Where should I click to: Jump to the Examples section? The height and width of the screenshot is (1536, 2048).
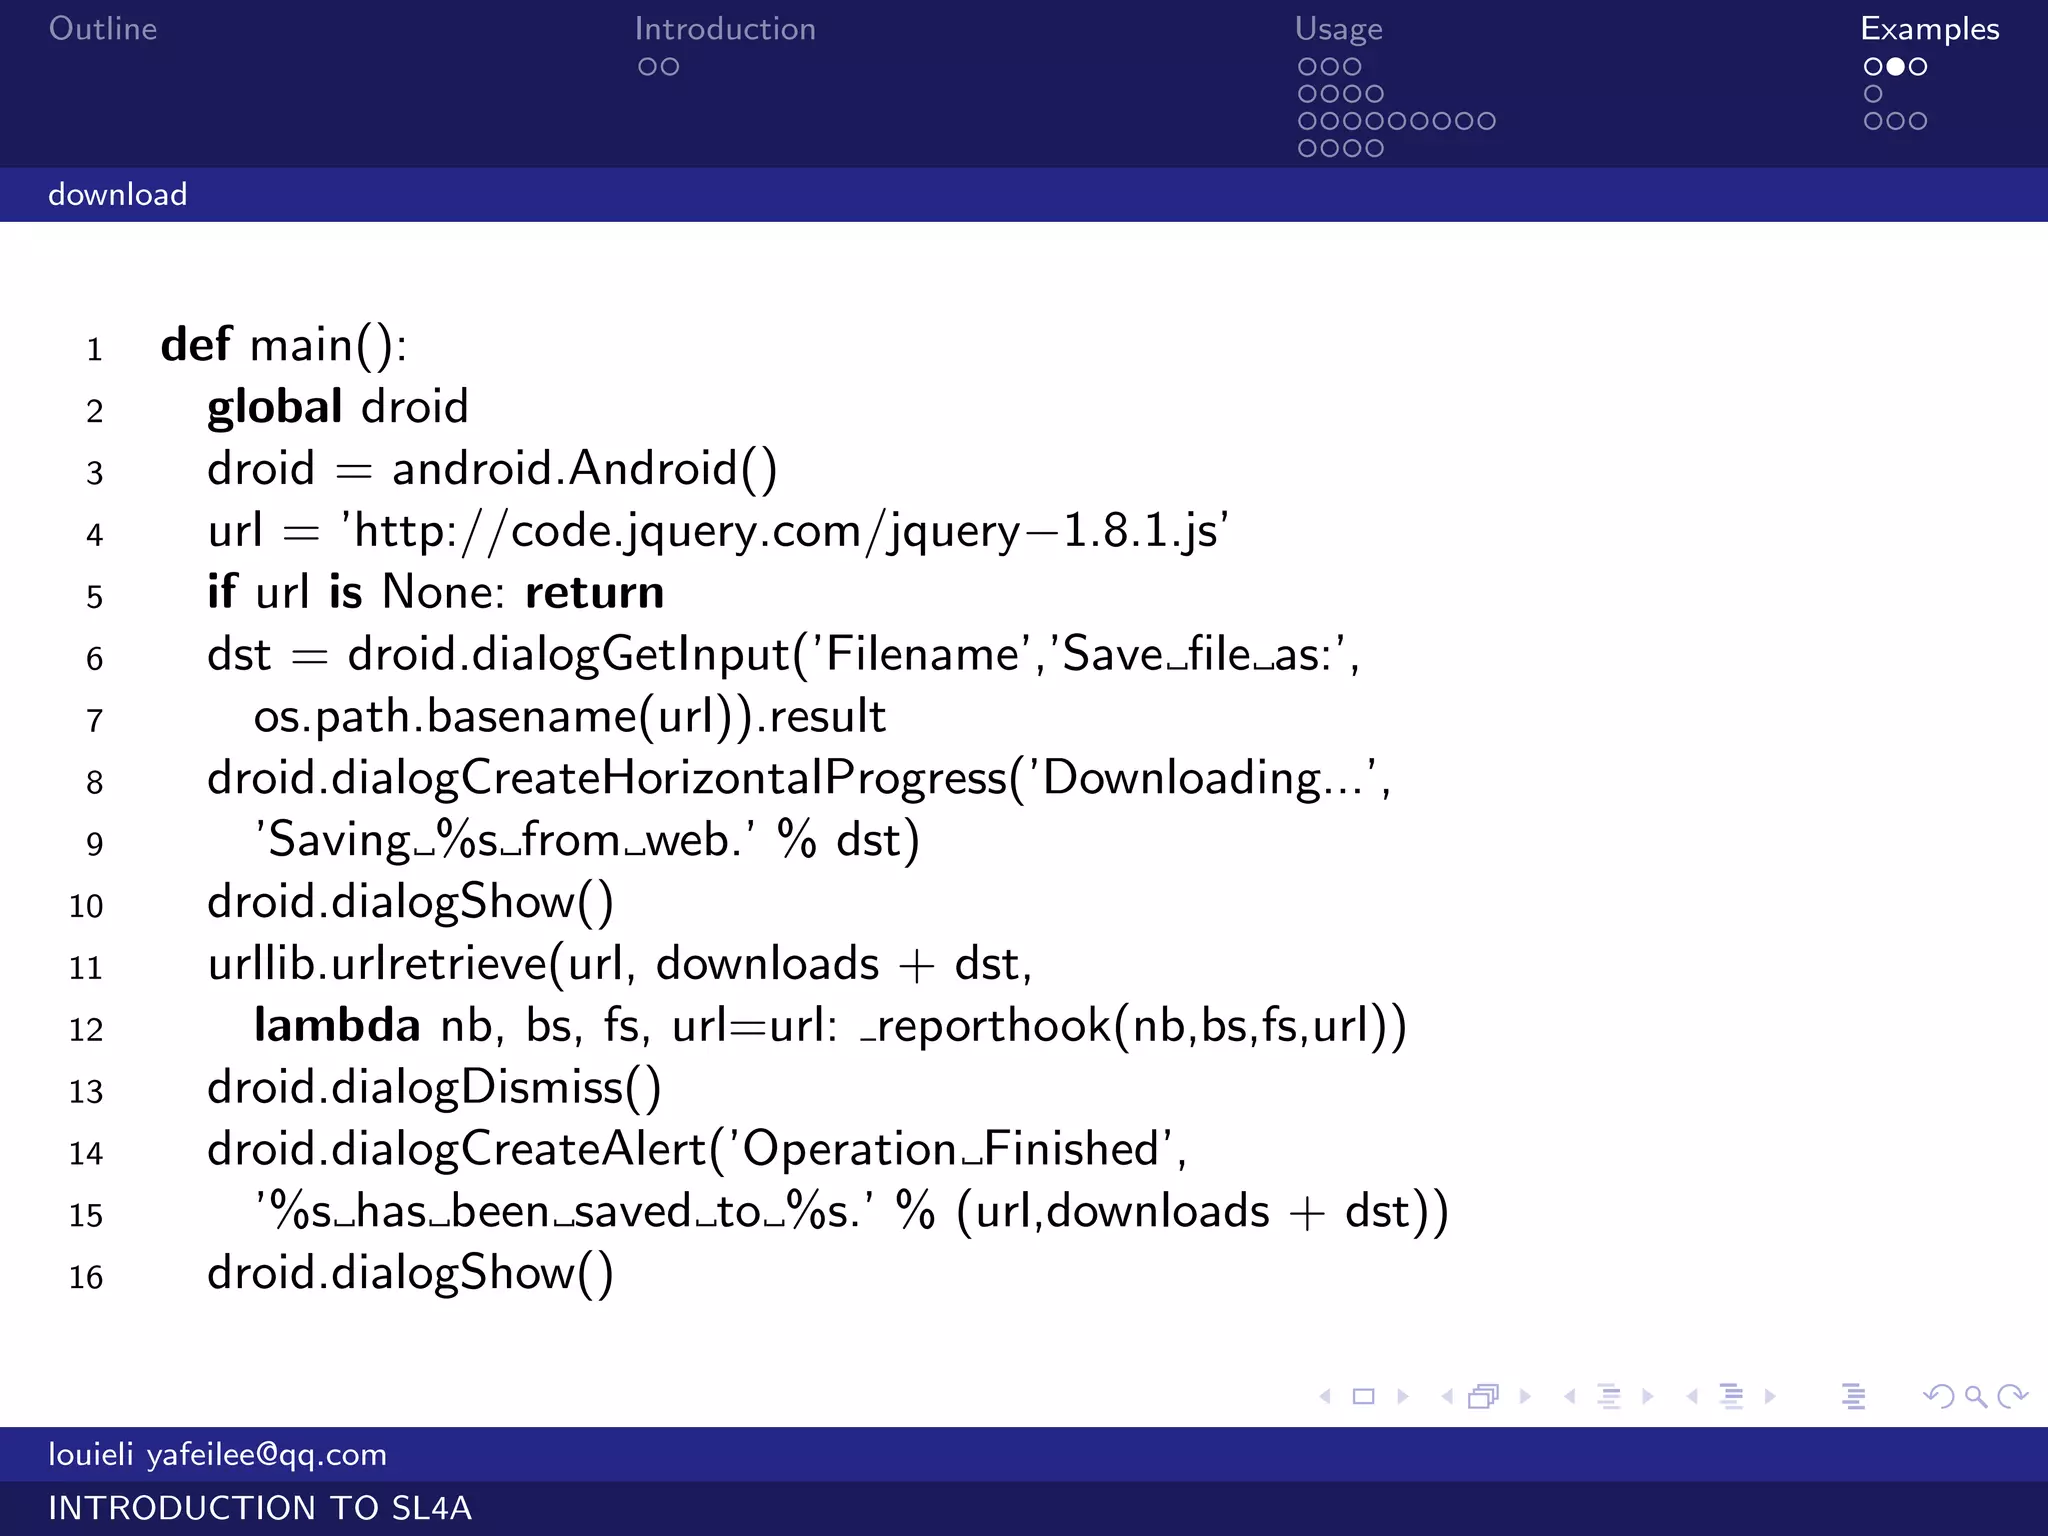[x=1930, y=29]
